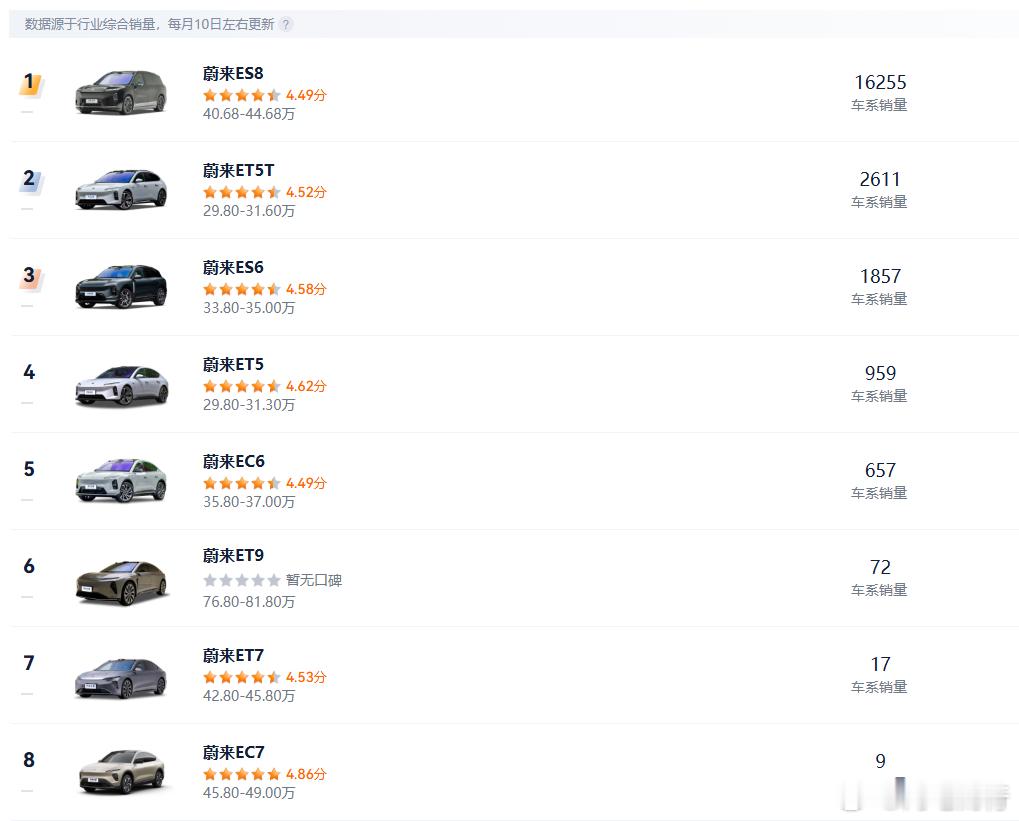Click the 76.80-81.80万 price for ET9
Viewport: 1019px width, 821px height.
[x=249, y=602]
